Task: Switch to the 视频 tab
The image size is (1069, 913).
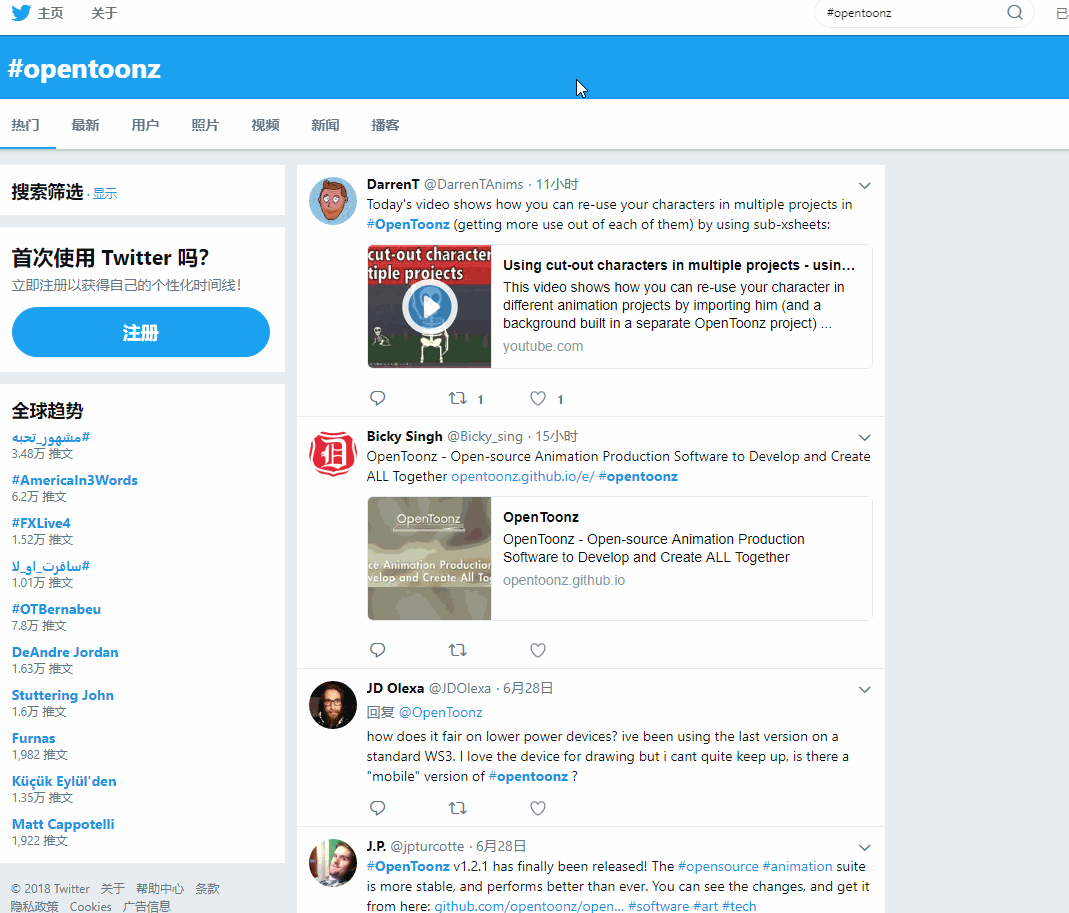Action: pyautogui.click(x=265, y=125)
